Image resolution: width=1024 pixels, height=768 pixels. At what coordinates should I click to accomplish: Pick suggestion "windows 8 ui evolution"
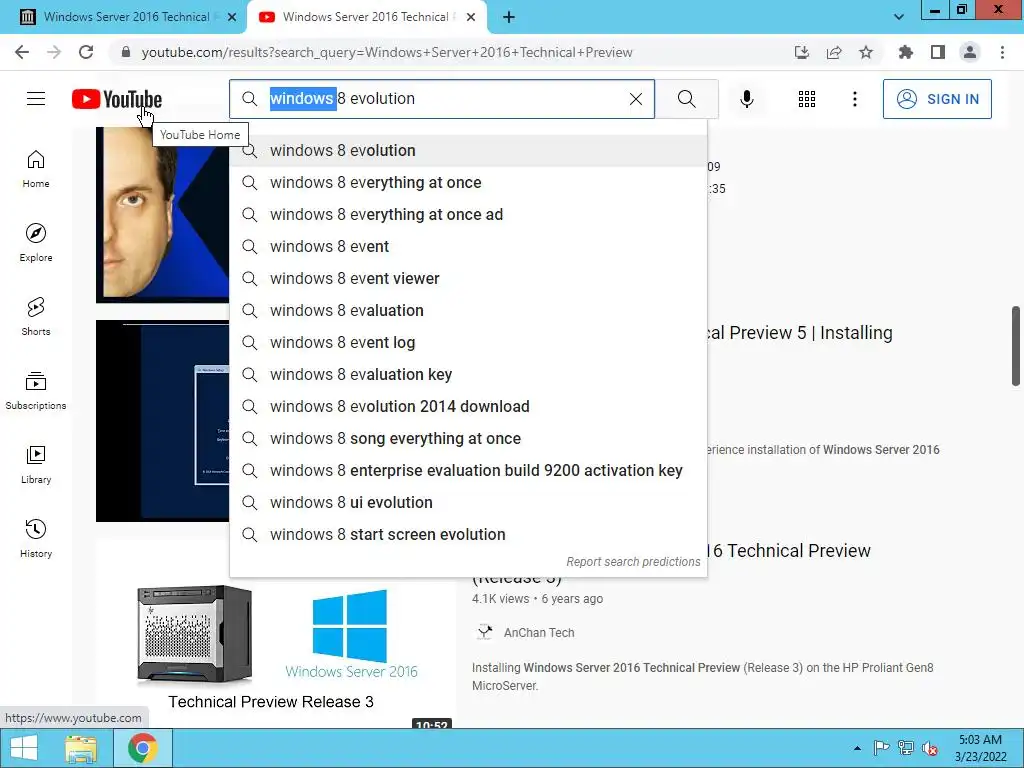[x=468, y=503]
